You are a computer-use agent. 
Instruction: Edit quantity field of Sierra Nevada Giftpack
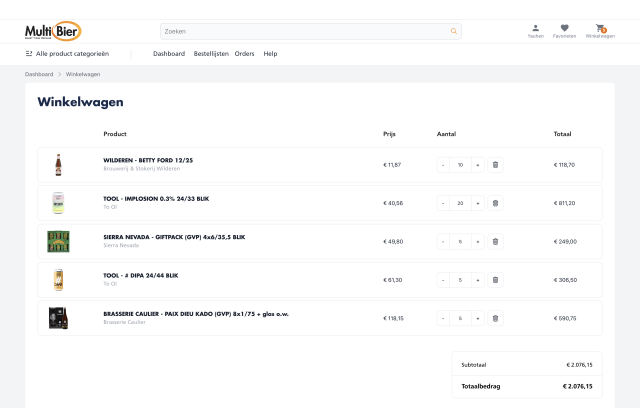coord(460,242)
